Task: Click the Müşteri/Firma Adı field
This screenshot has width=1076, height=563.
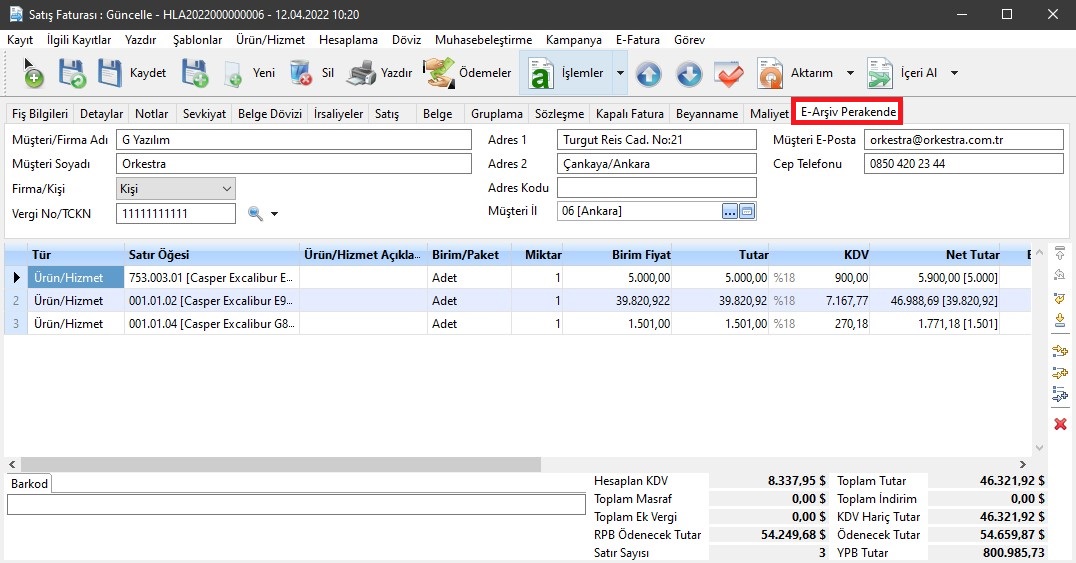Action: [294, 139]
